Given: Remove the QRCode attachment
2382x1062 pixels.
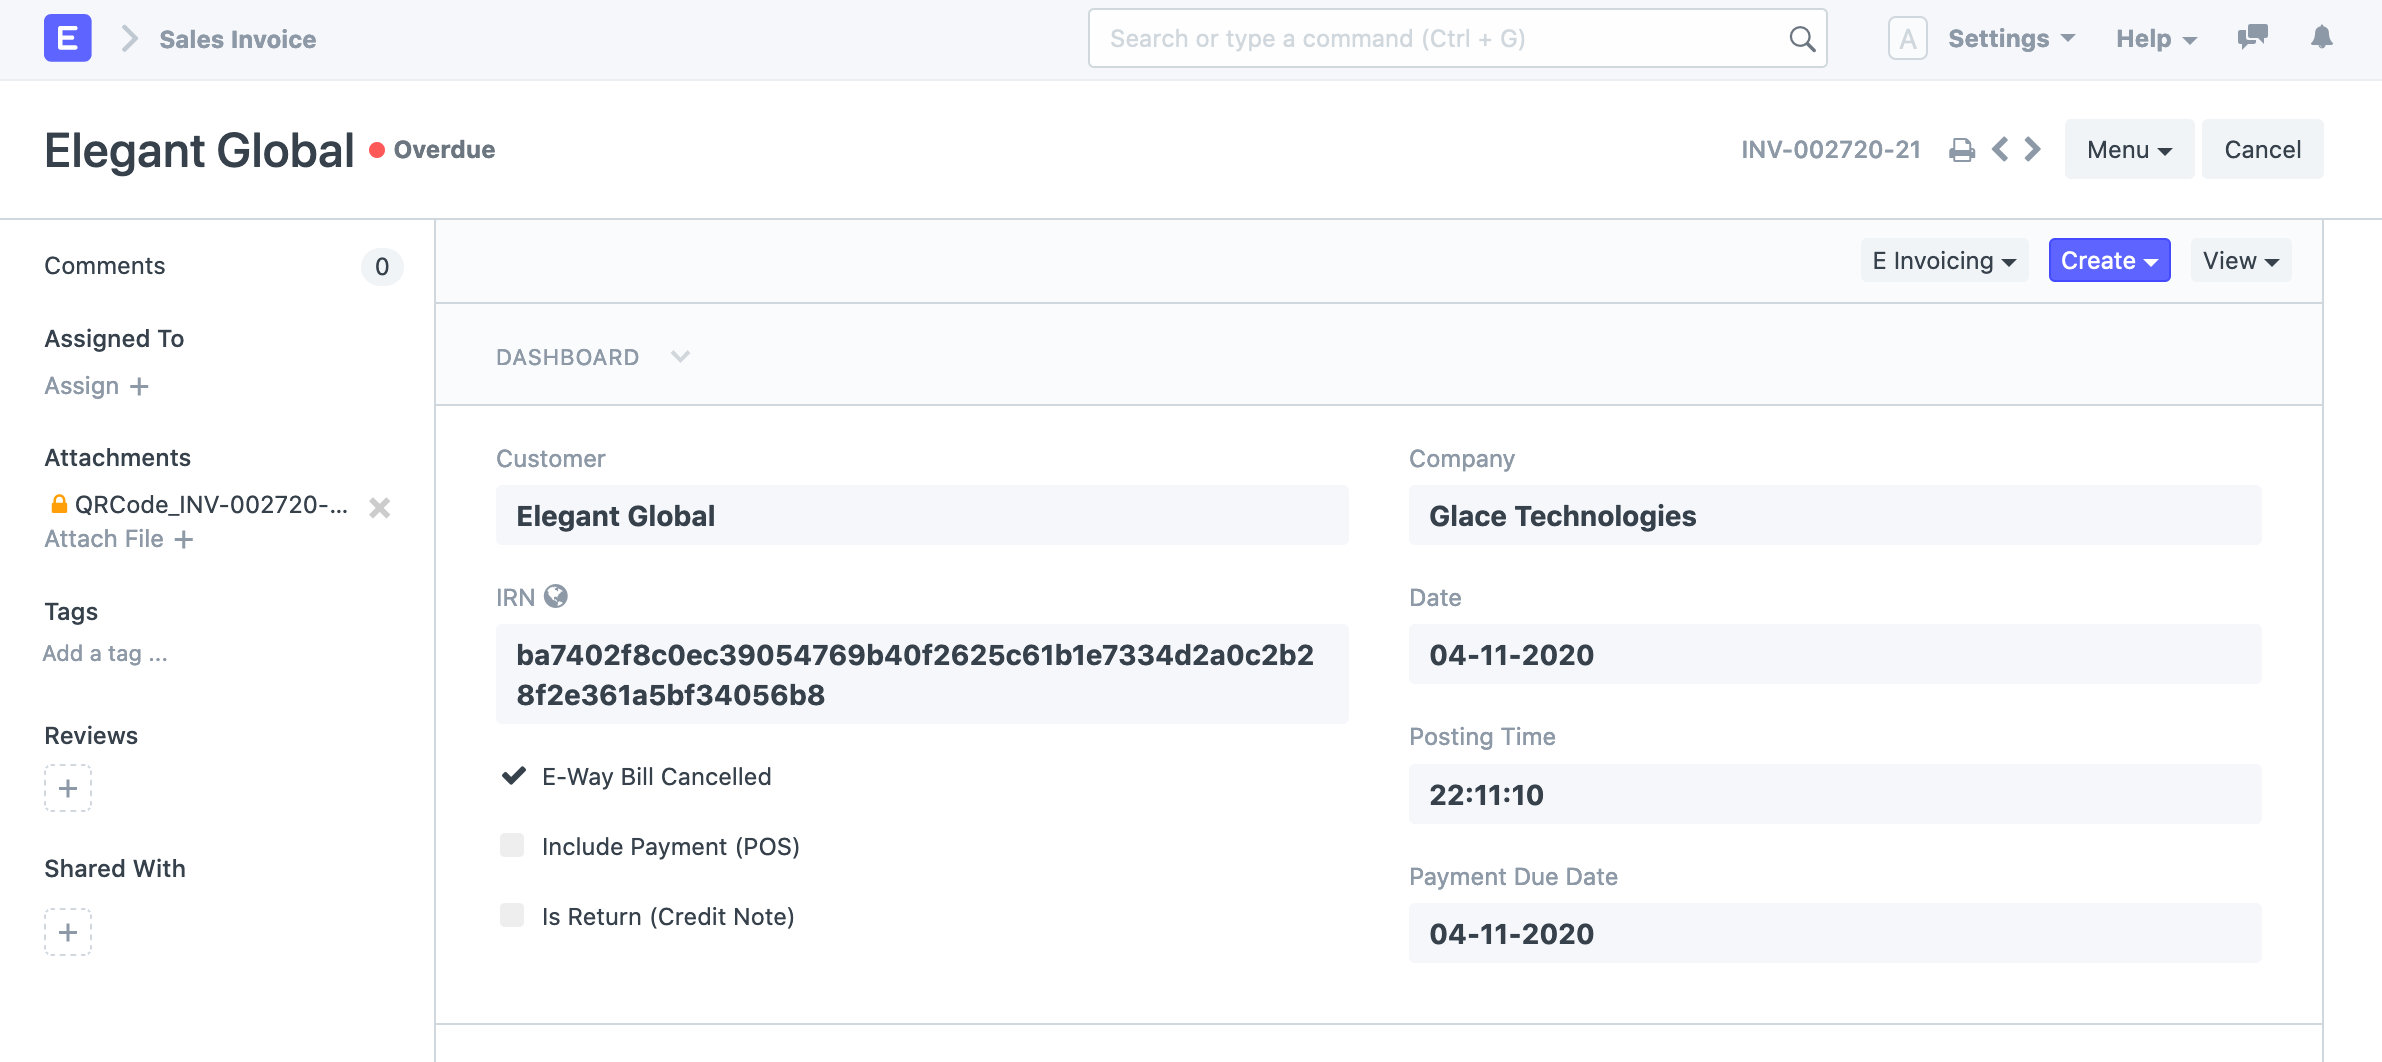Looking at the screenshot, I should 379,508.
